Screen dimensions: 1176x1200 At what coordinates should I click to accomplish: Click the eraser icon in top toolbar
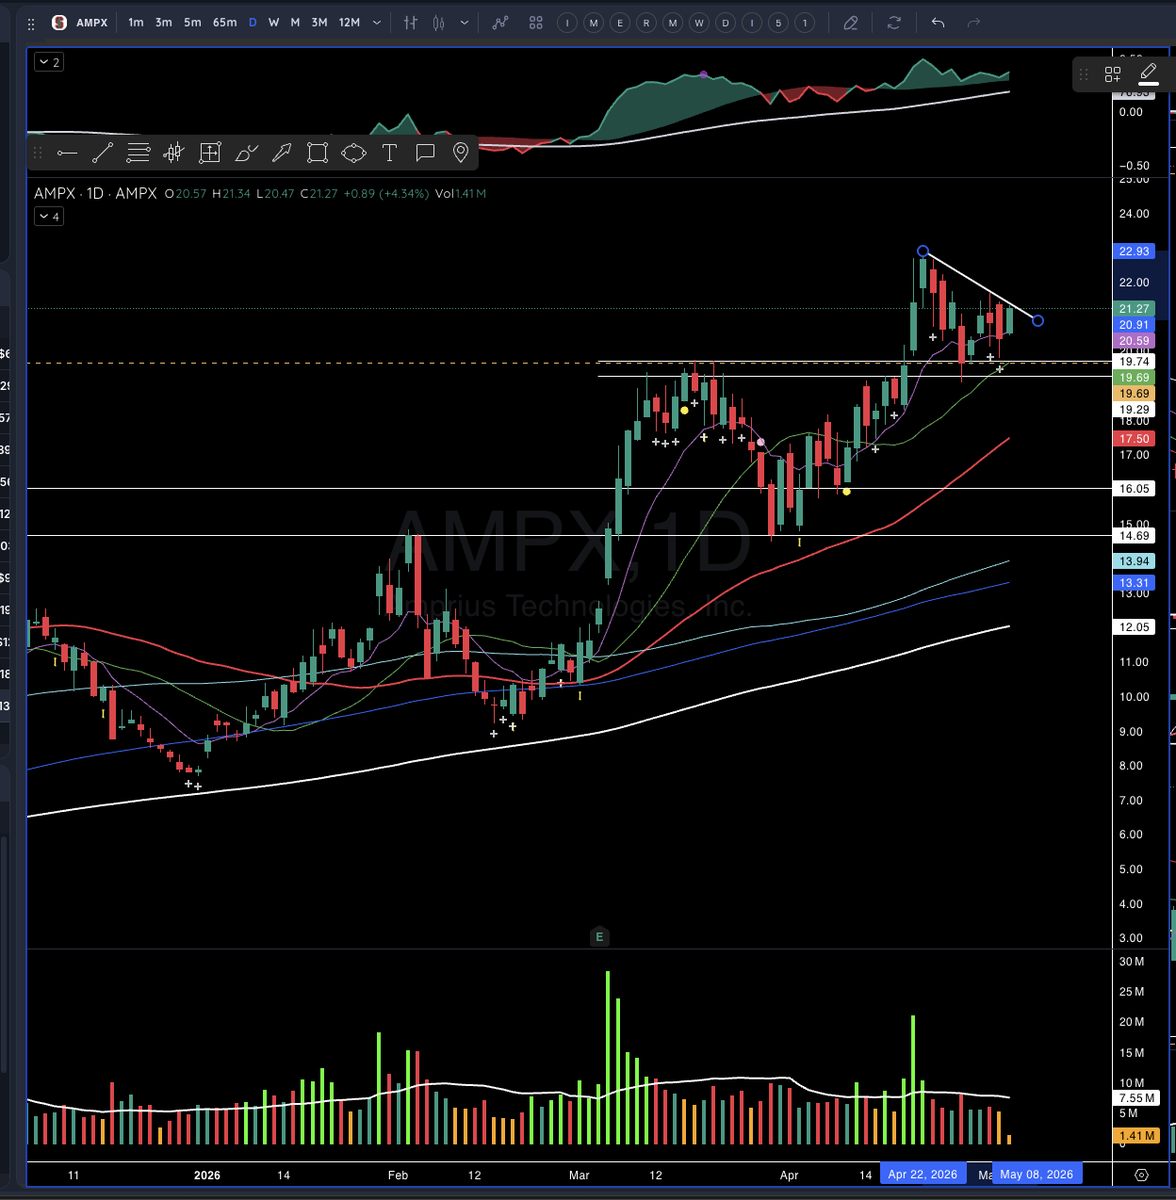(851, 22)
